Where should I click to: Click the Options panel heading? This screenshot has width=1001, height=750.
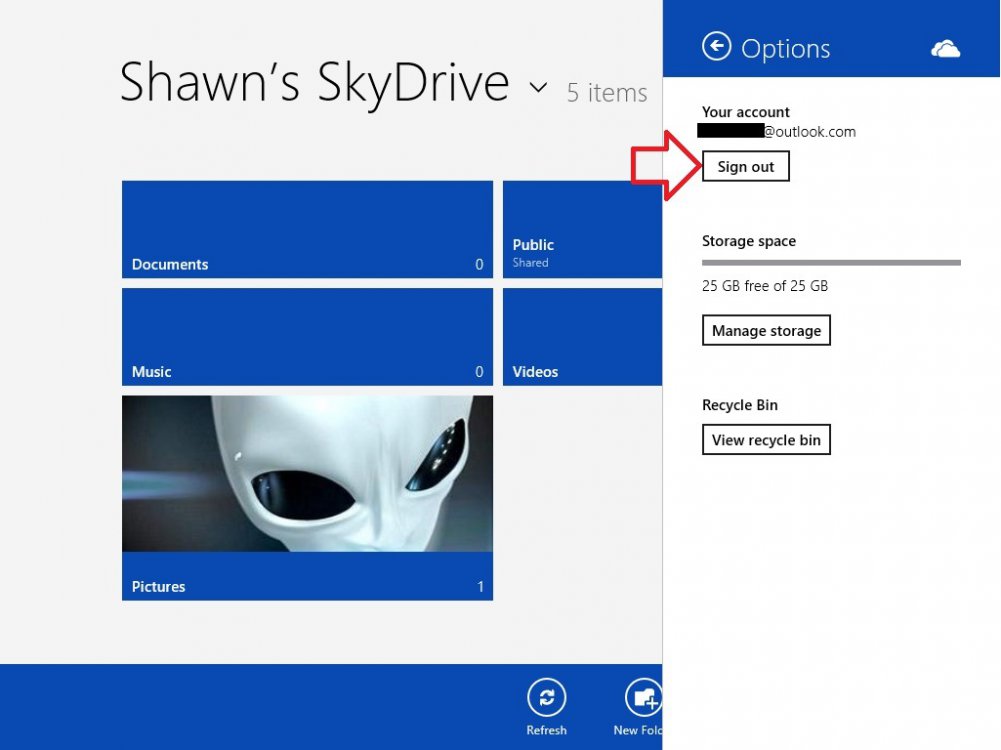pos(786,46)
